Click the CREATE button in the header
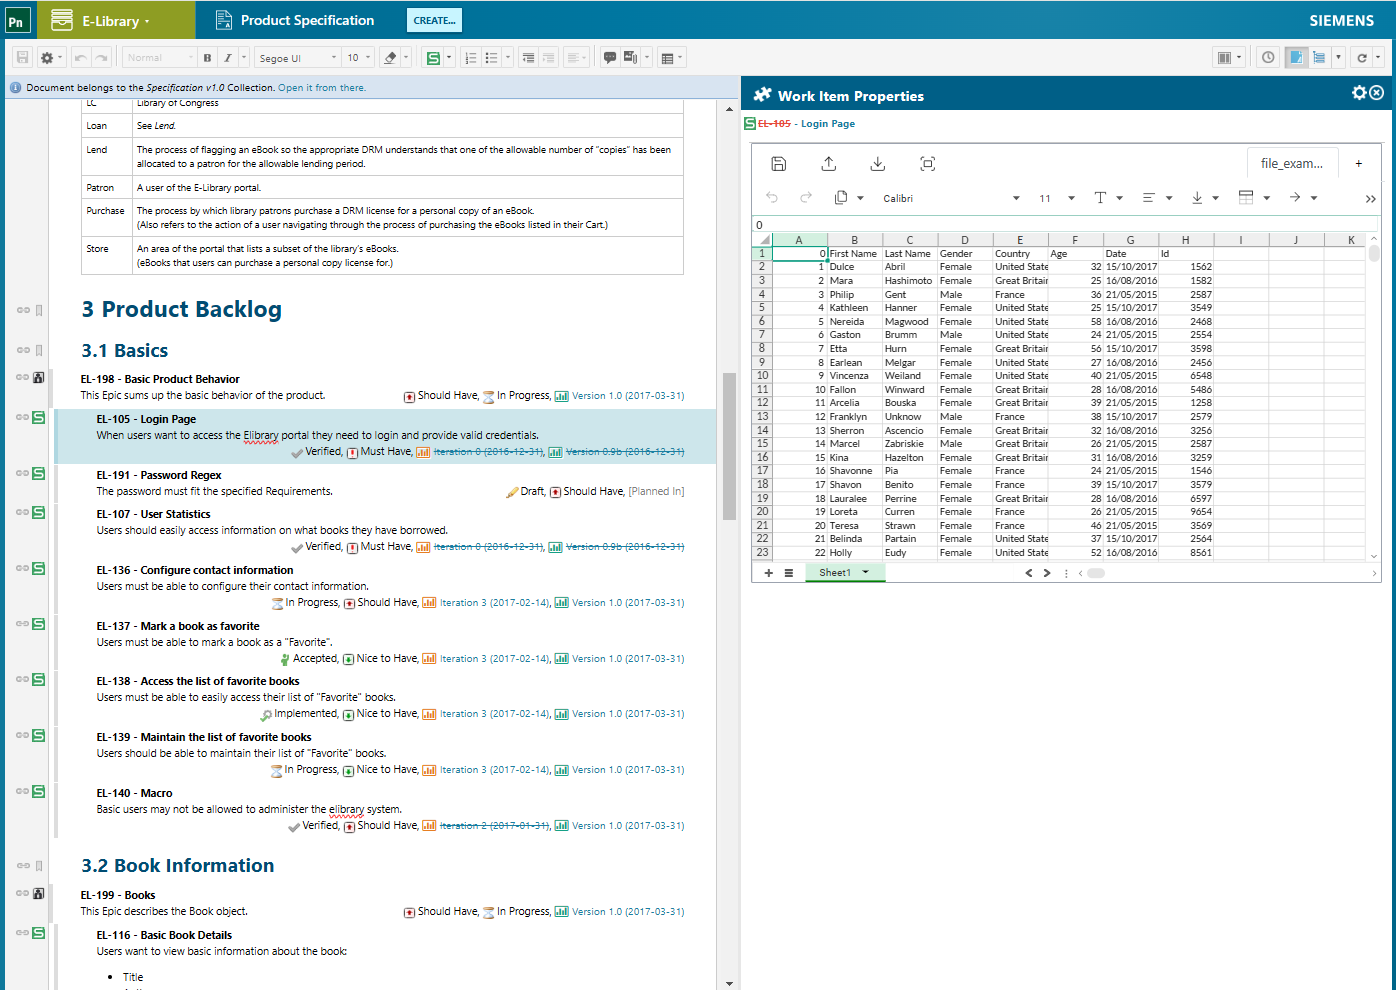This screenshot has height=990, width=1396. (x=434, y=20)
